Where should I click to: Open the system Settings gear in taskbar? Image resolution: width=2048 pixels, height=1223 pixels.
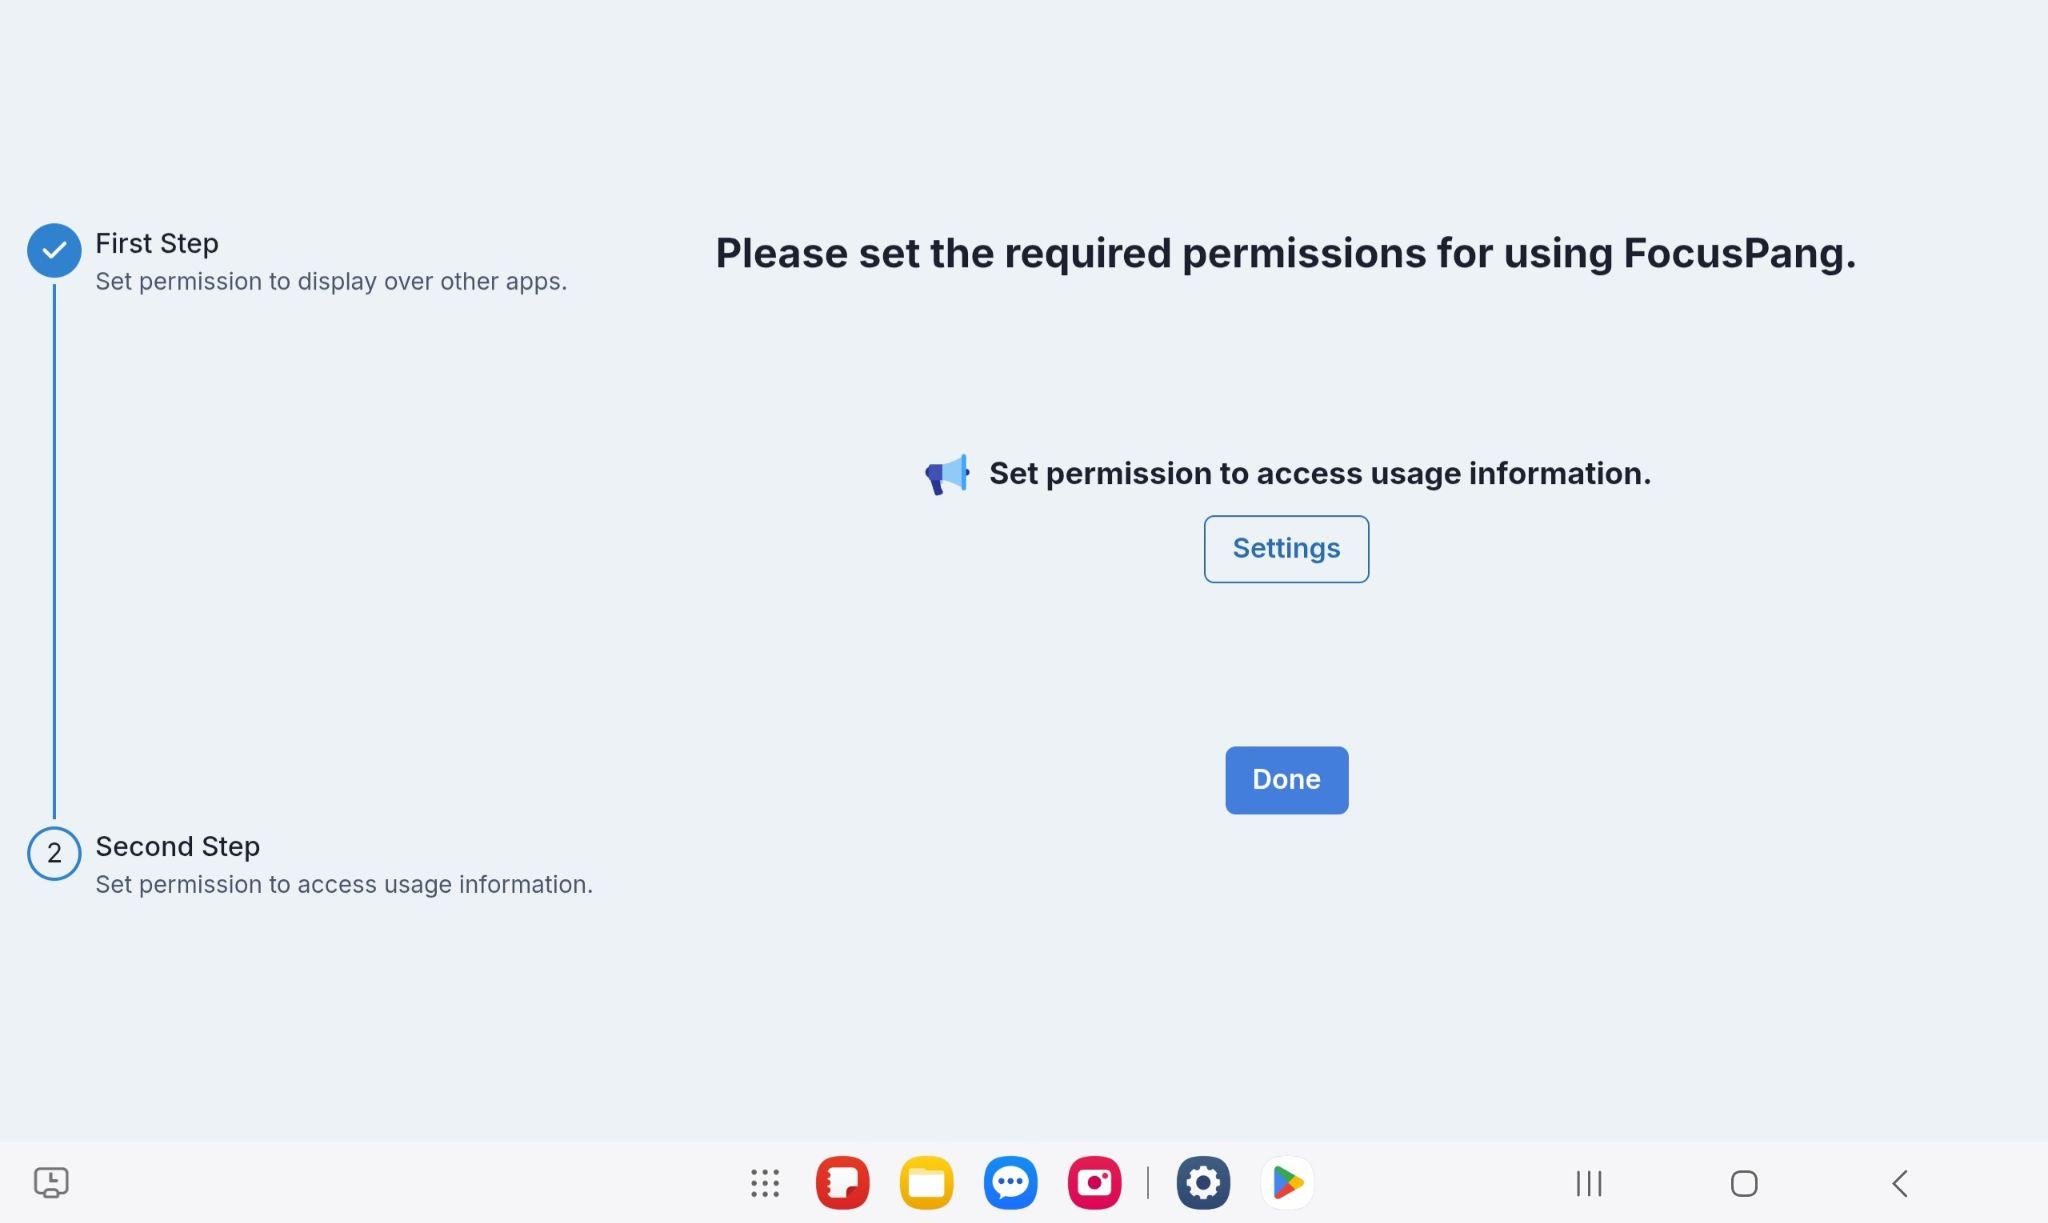[x=1202, y=1183]
